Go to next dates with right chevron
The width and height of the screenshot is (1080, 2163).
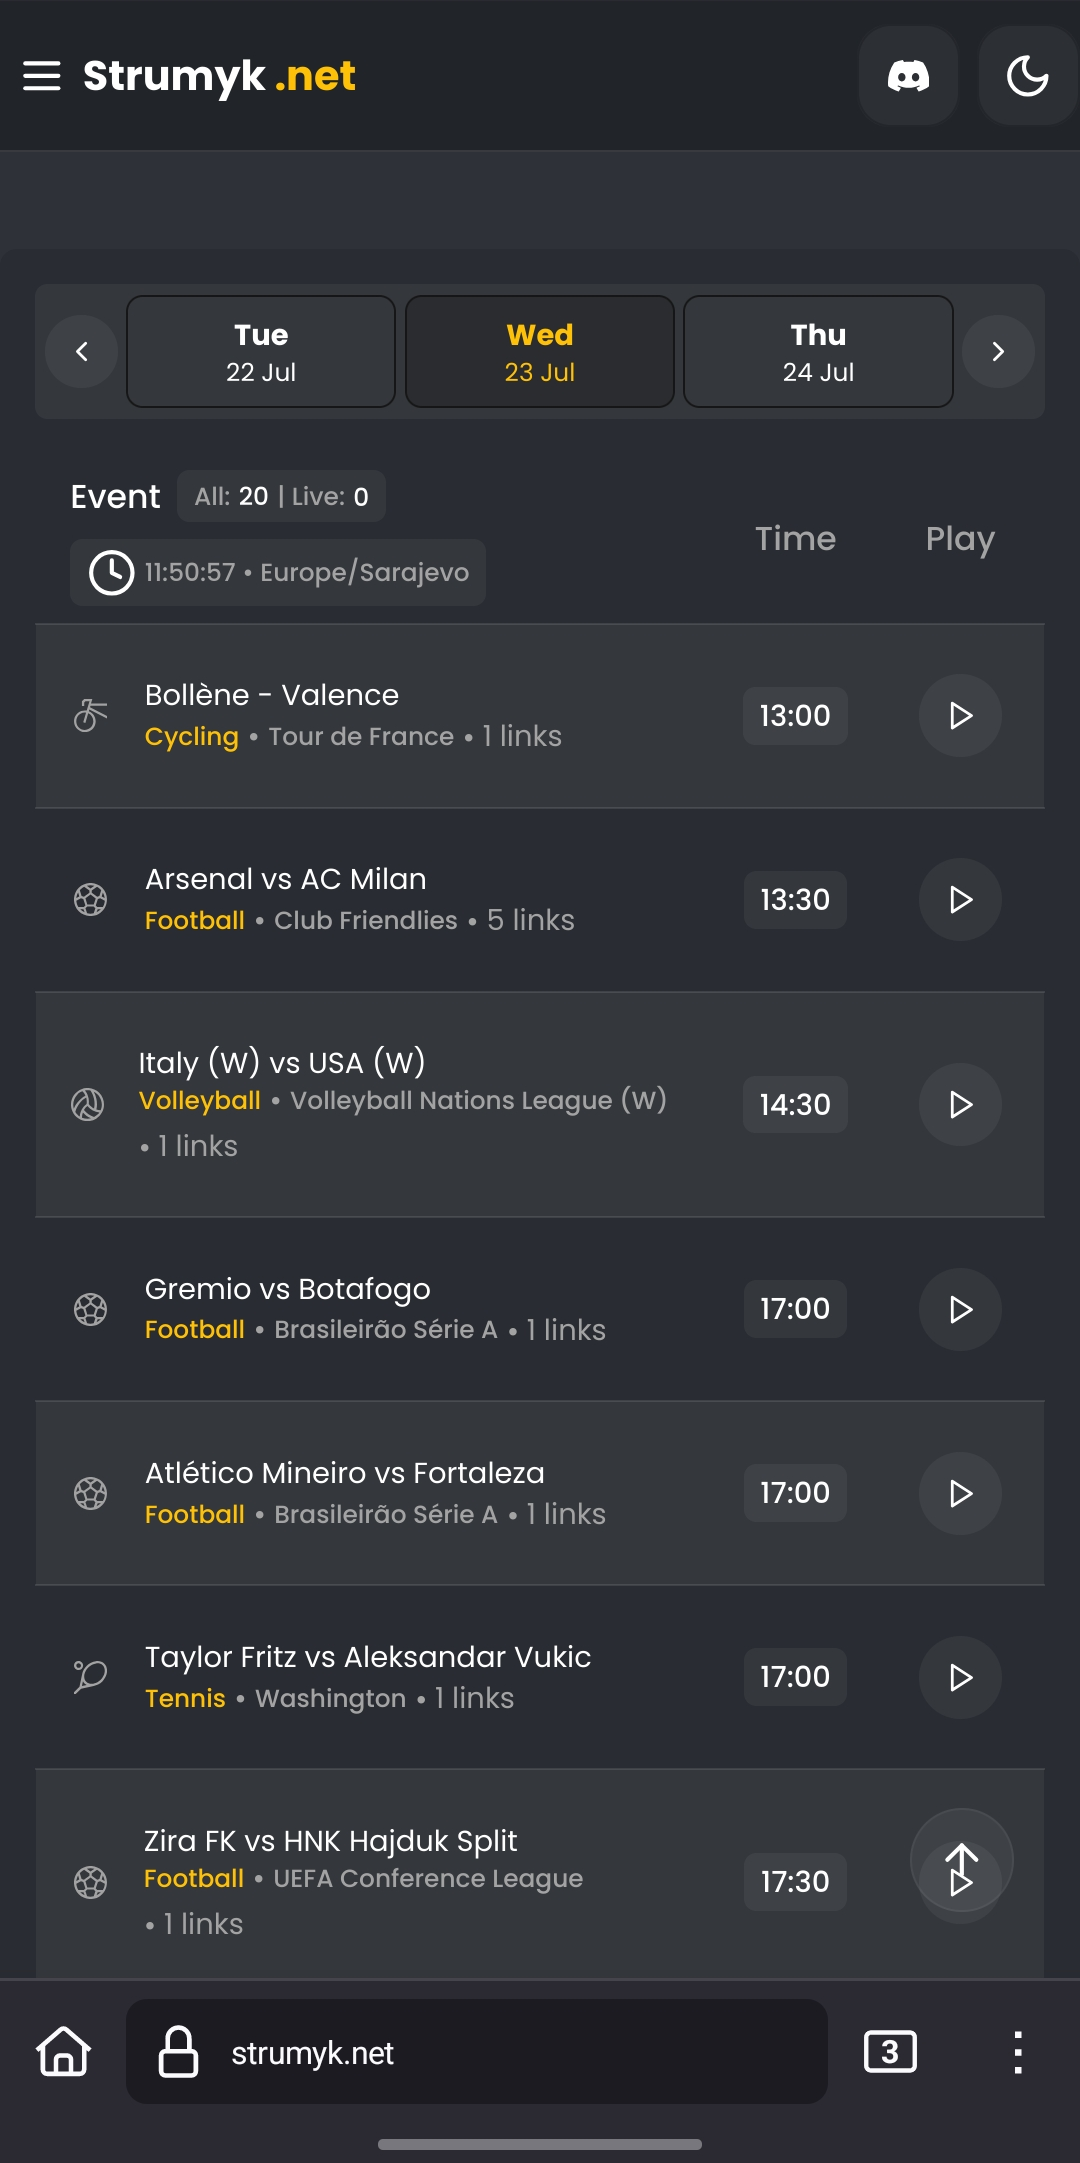pyautogui.click(x=997, y=352)
